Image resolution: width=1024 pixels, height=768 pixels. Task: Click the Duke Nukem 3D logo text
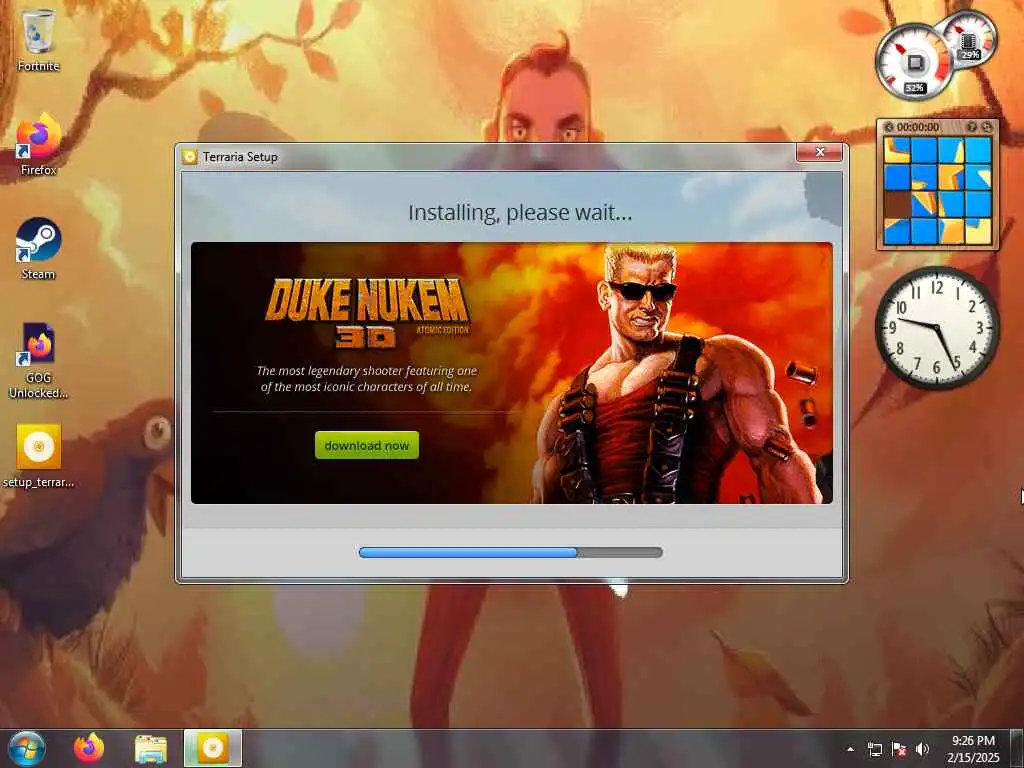pos(367,312)
